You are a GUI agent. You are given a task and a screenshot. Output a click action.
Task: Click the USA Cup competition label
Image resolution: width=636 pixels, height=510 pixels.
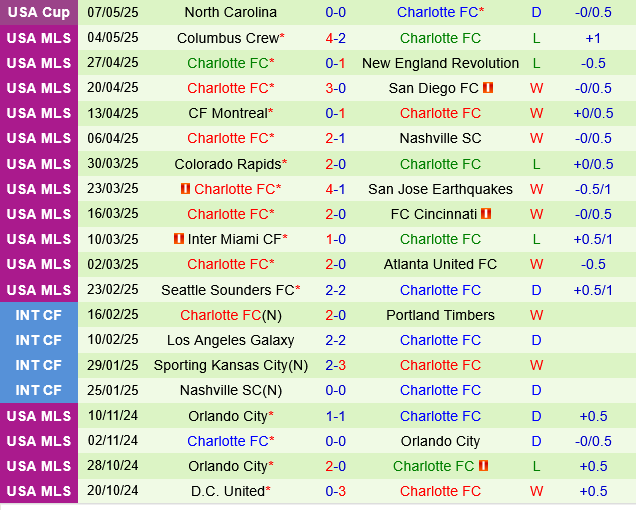(39, 12)
